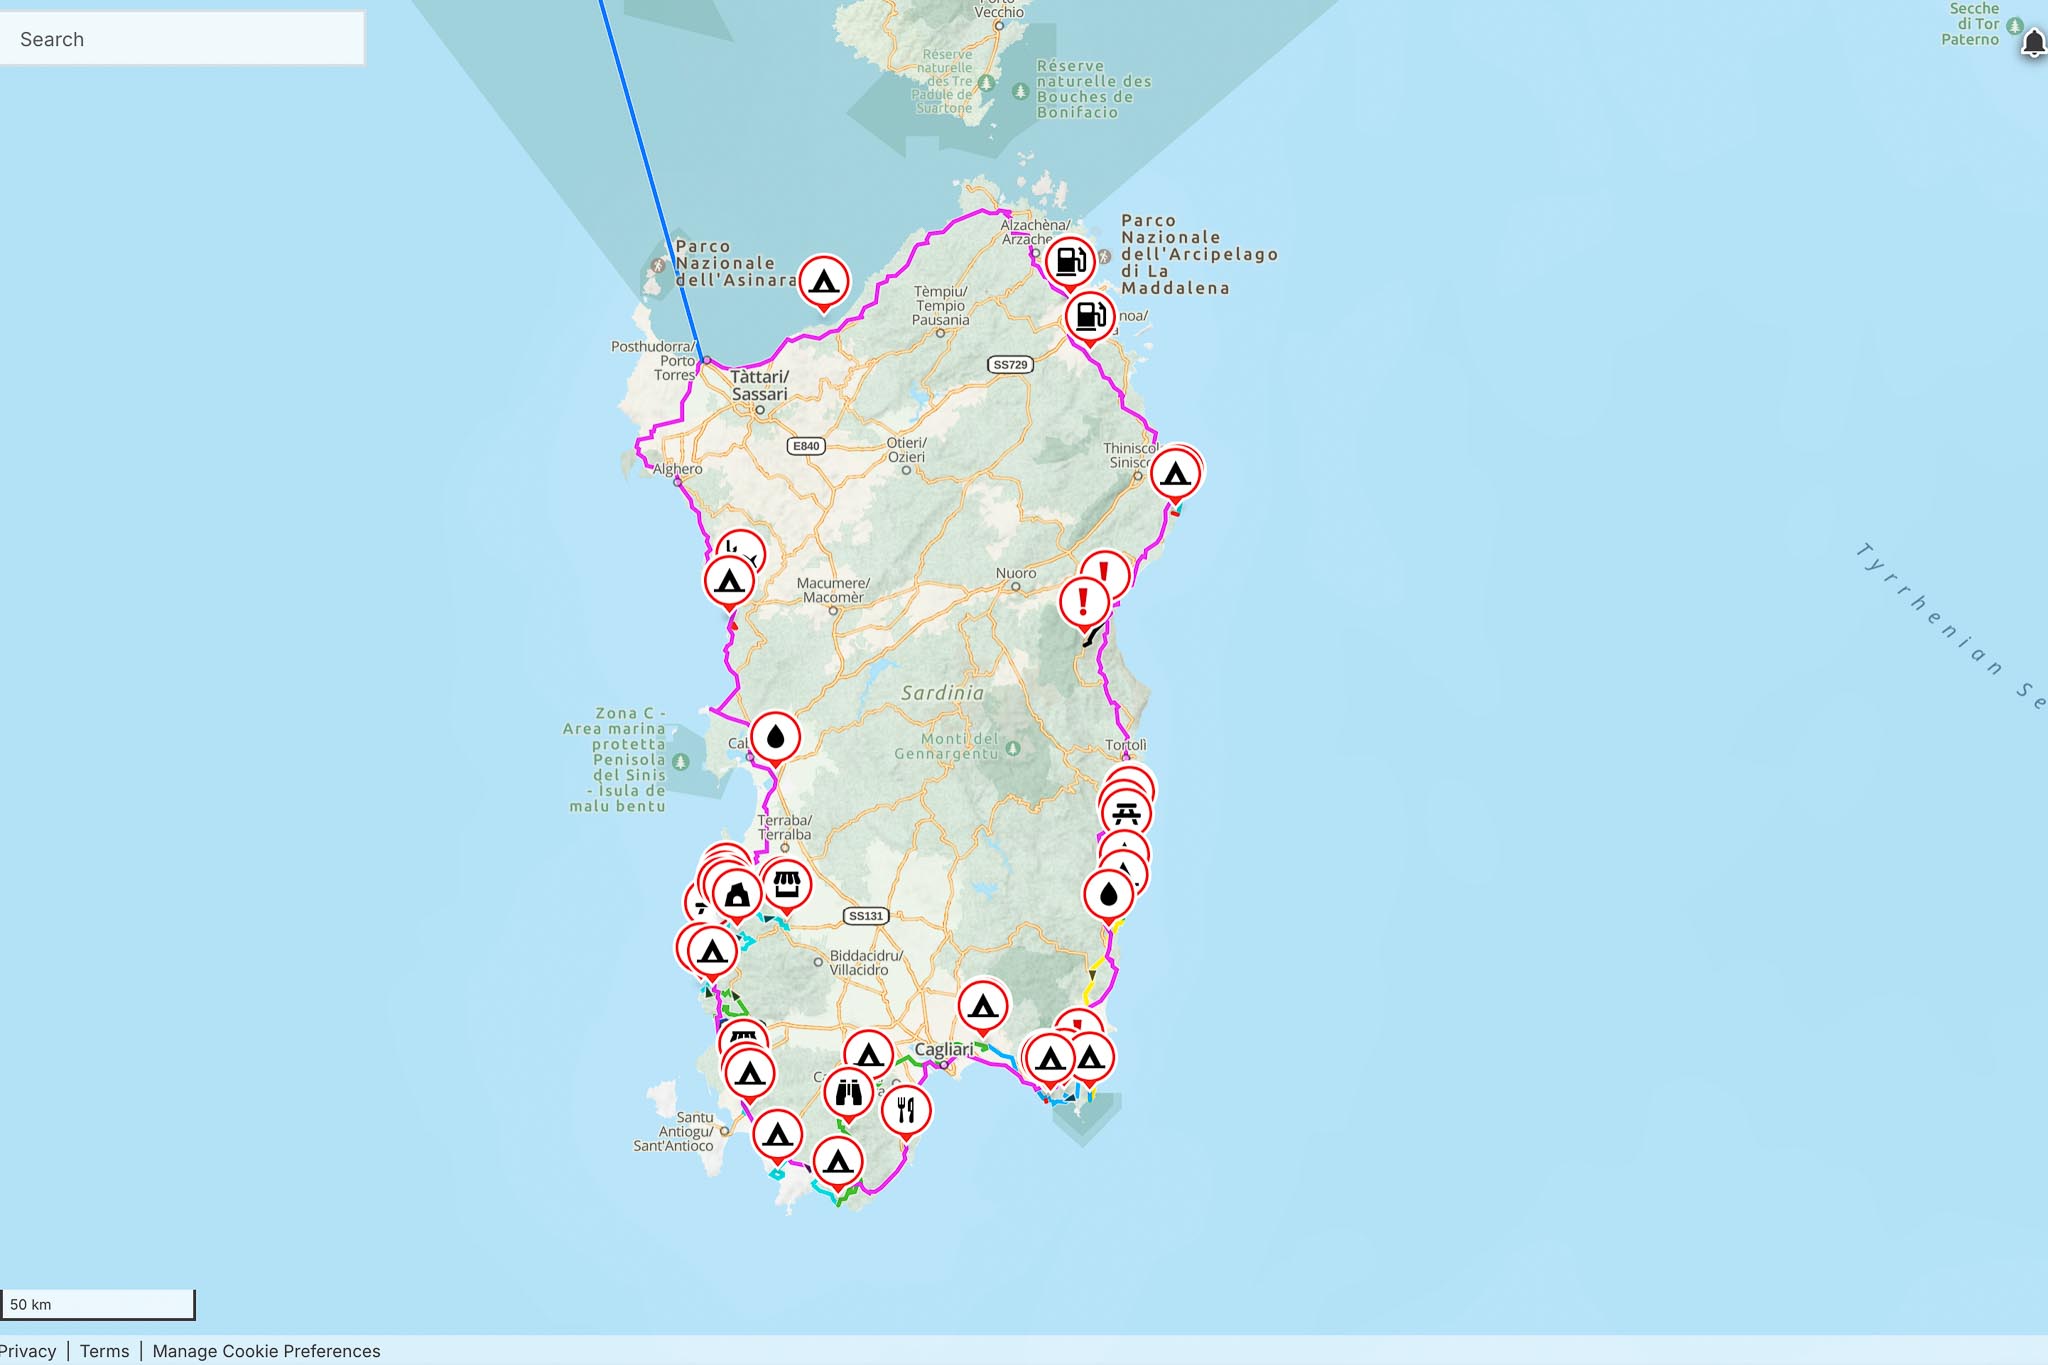Select the picnic table marker below Tortolì
This screenshot has height=1365, width=2048.
(1126, 813)
